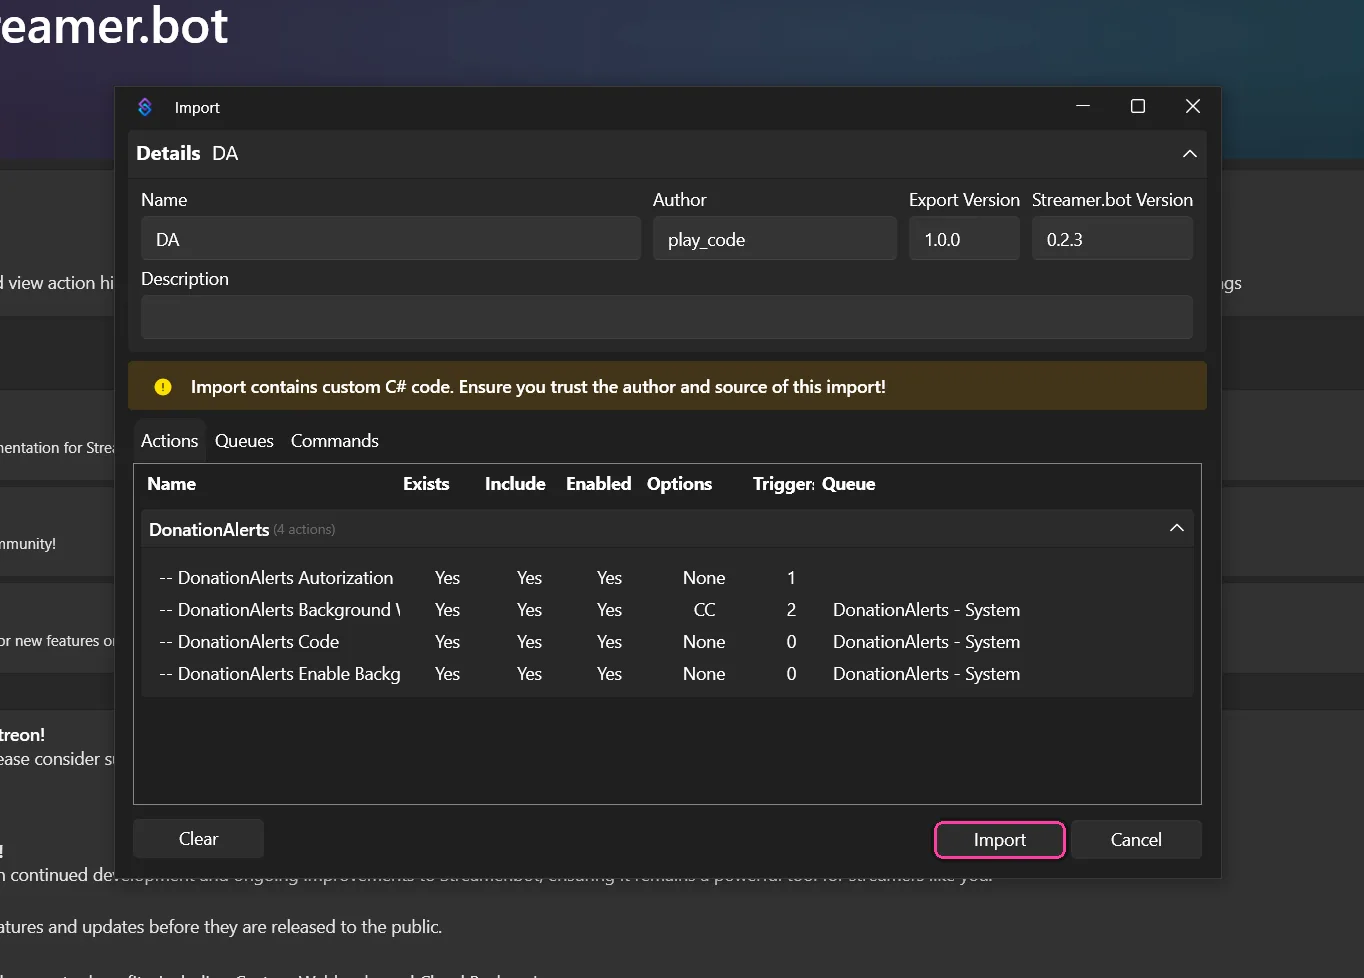
Task: Click the Name input field containing DA
Action: pos(390,239)
